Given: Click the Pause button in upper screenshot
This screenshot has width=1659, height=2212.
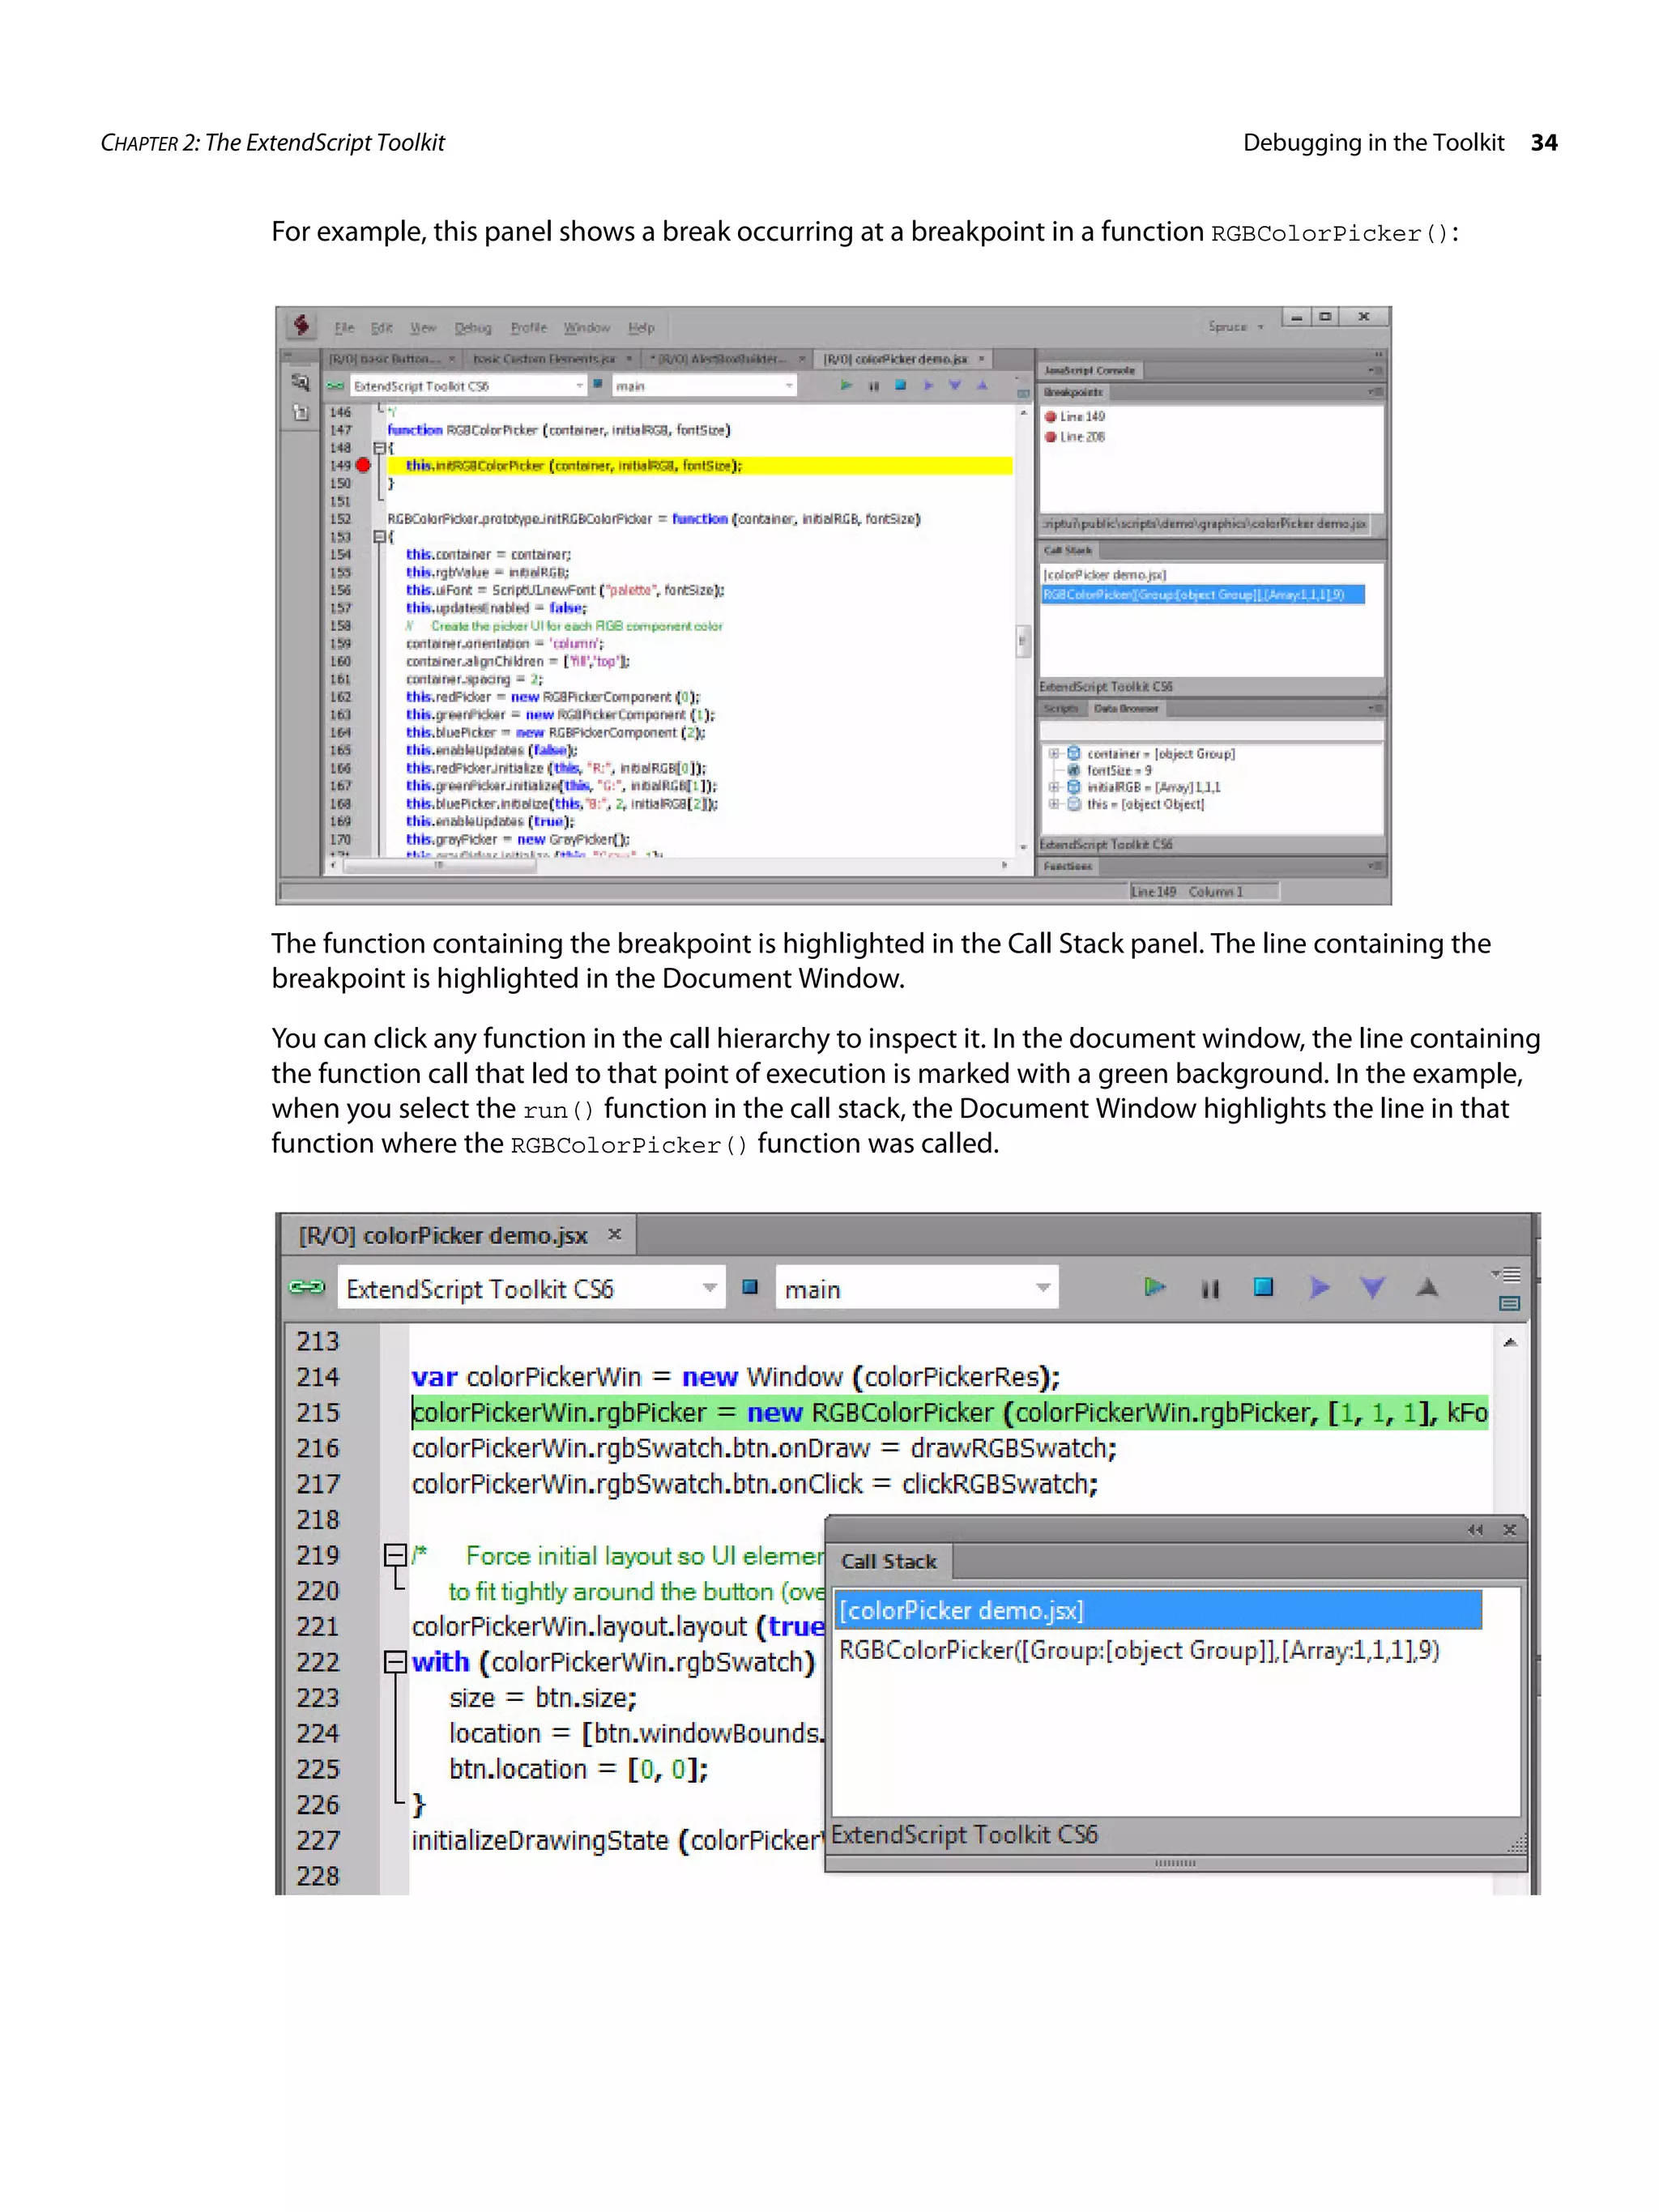Looking at the screenshot, I should pyautogui.click(x=874, y=386).
